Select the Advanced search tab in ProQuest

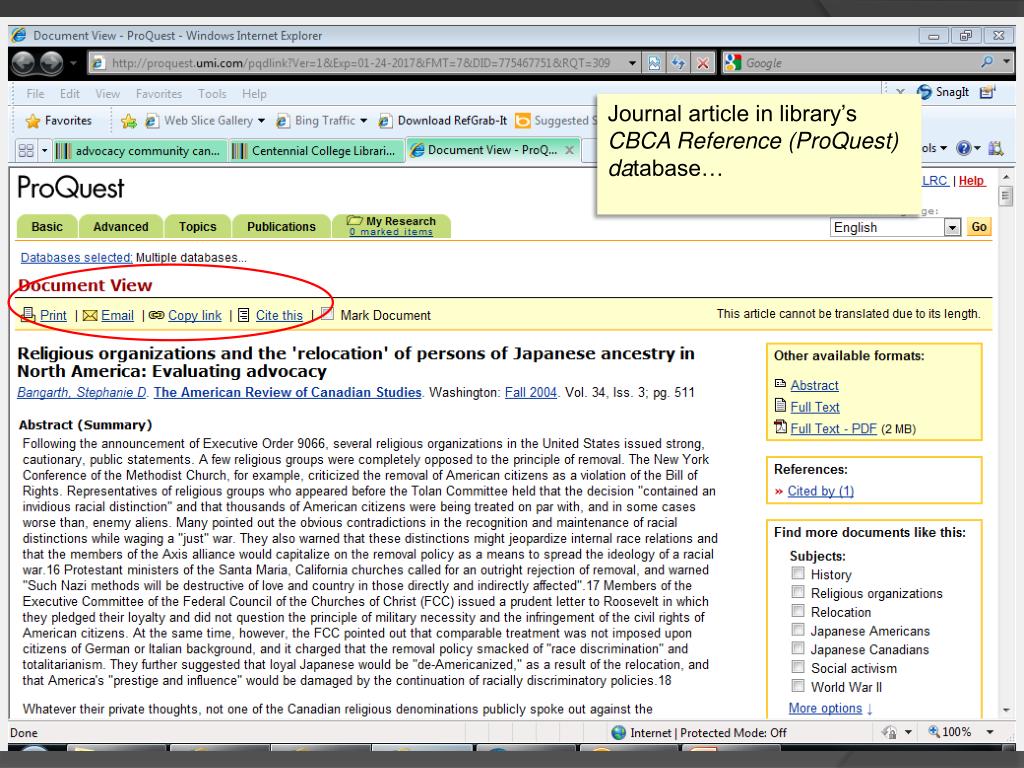coord(121,227)
